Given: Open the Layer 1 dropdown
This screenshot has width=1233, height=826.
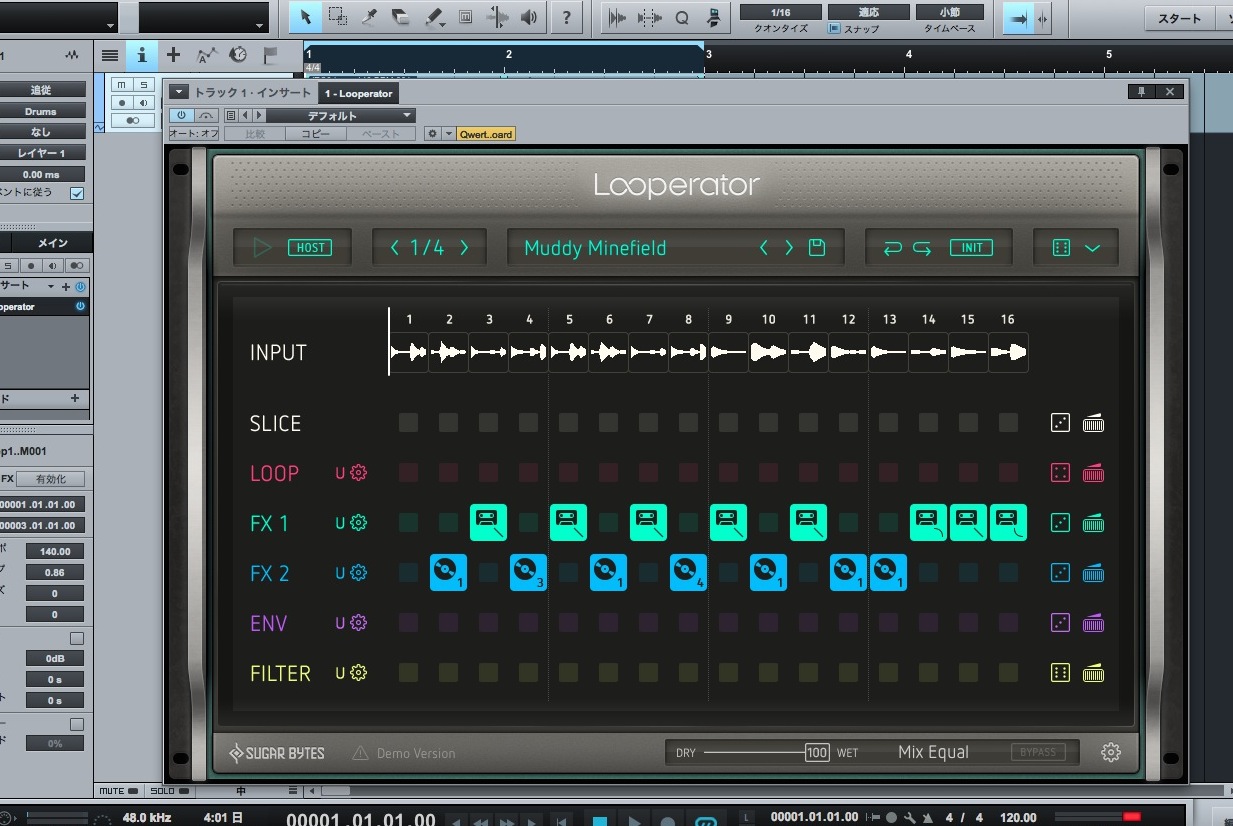Looking at the screenshot, I should tap(41, 153).
